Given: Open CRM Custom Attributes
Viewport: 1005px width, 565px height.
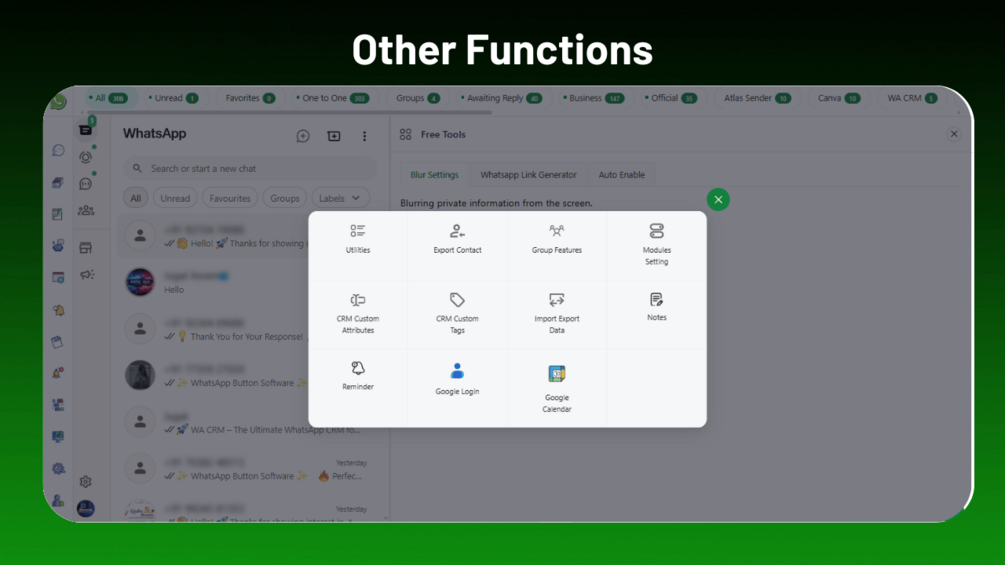Looking at the screenshot, I should click(358, 313).
